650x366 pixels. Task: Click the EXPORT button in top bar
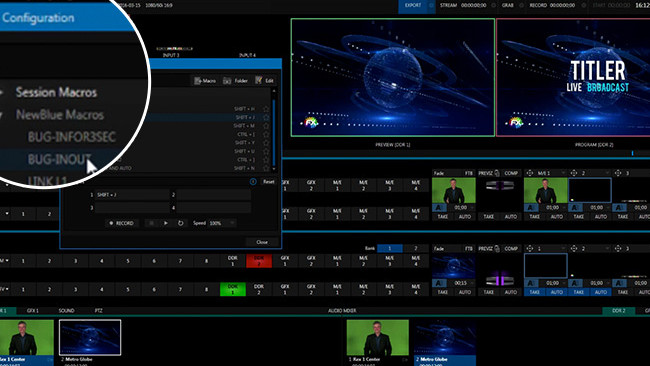413,5
